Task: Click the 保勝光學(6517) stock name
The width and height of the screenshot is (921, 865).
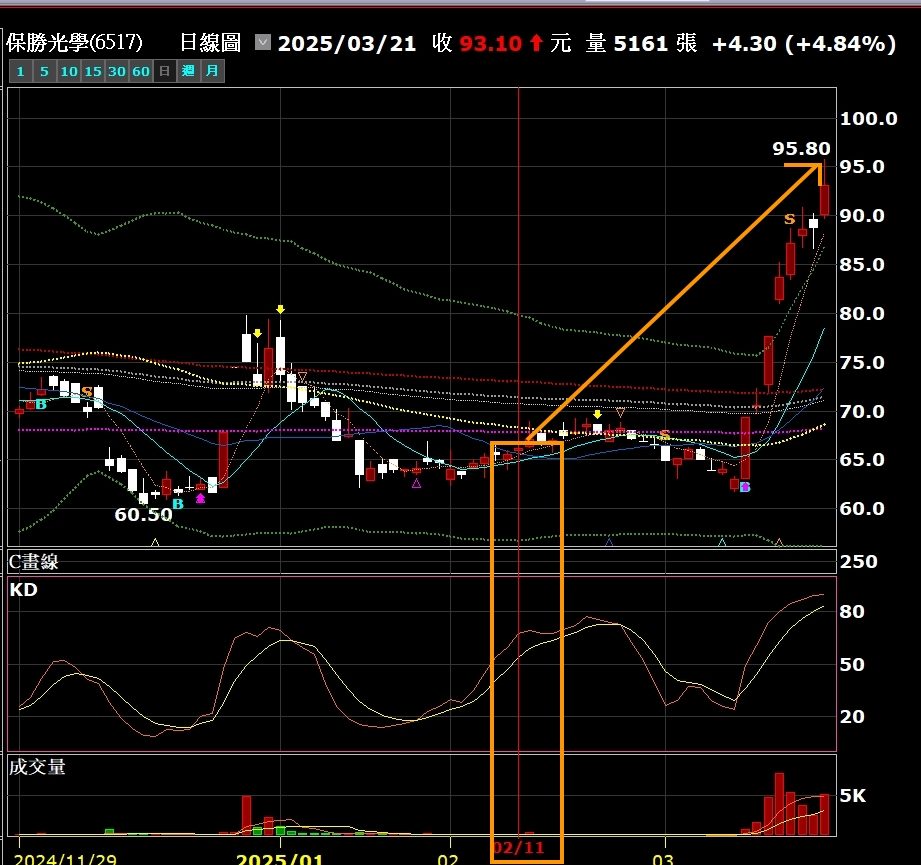Action: pyautogui.click(x=75, y=43)
